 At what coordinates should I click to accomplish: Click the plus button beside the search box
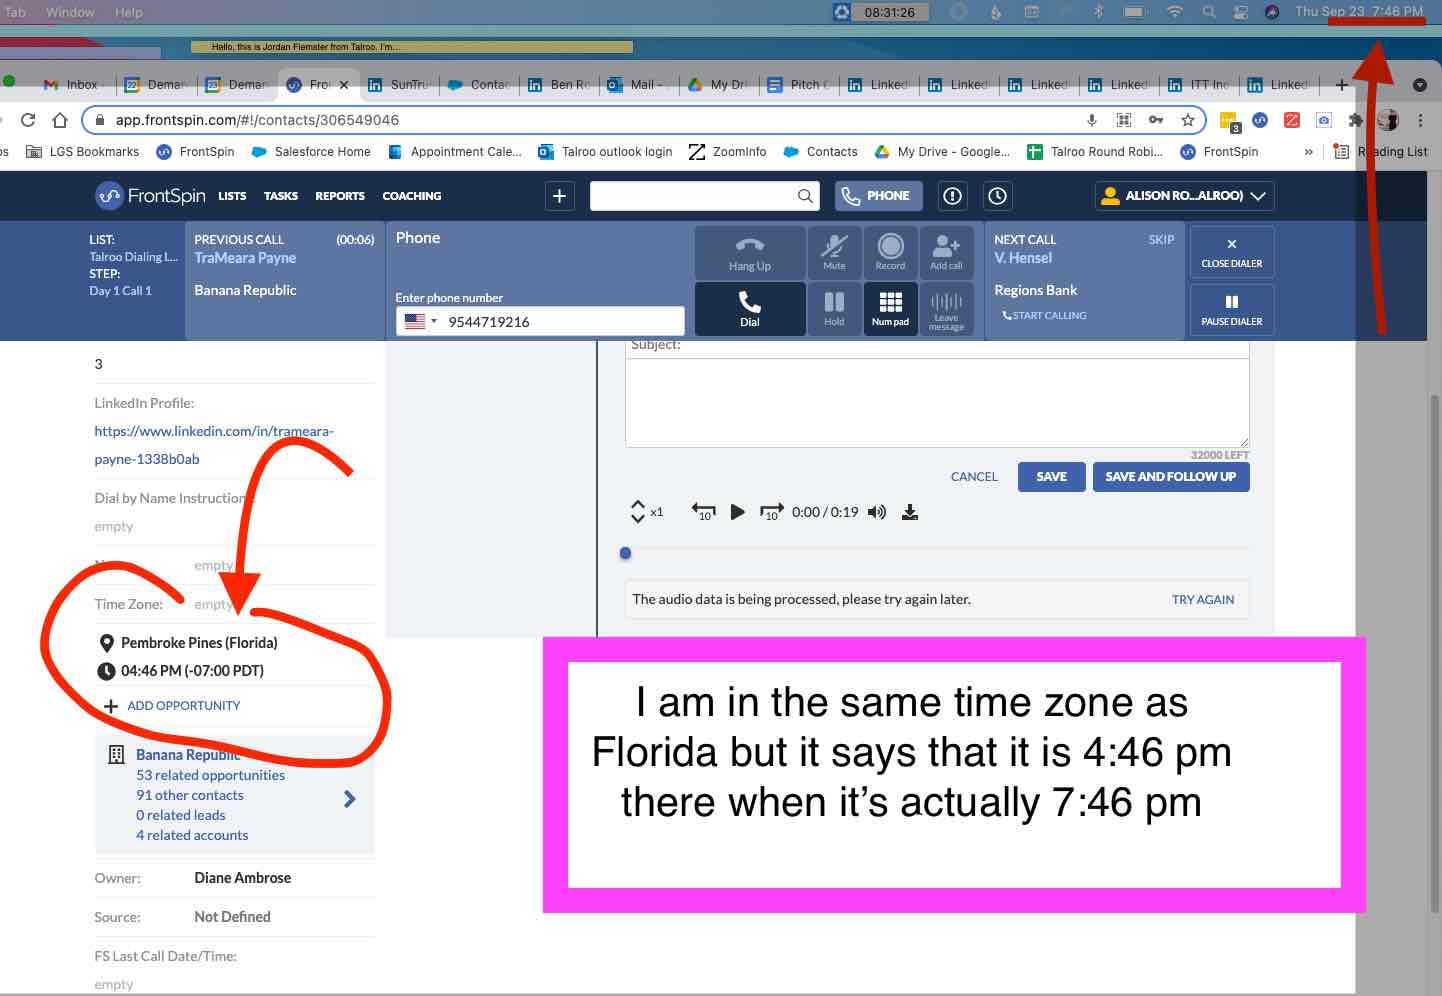pyautogui.click(x=560, y=196)
